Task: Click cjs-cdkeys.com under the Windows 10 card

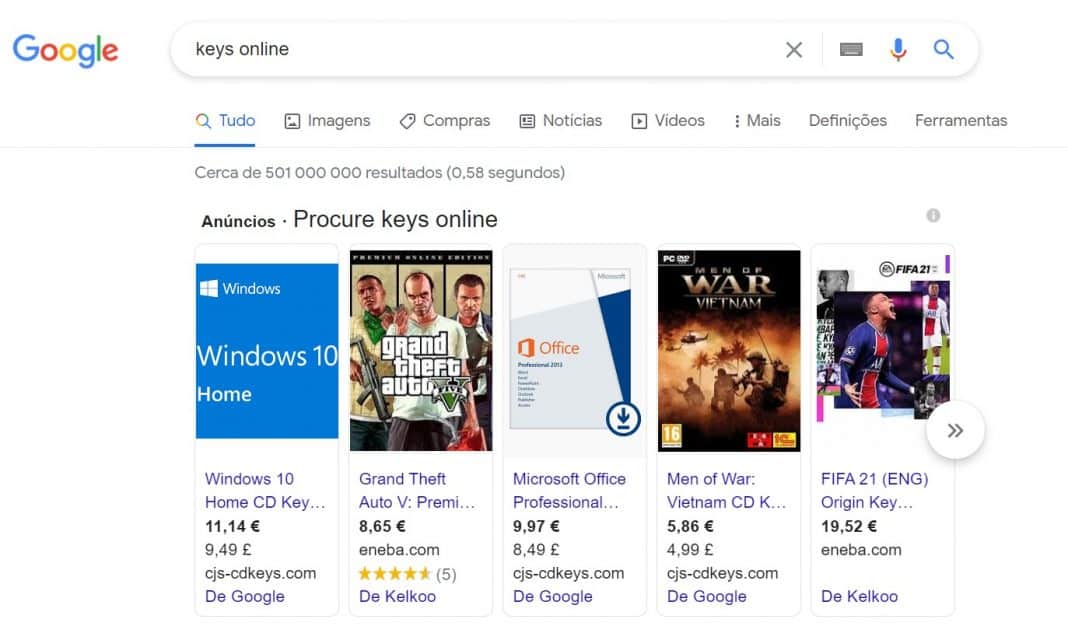Action: point(260,573)
